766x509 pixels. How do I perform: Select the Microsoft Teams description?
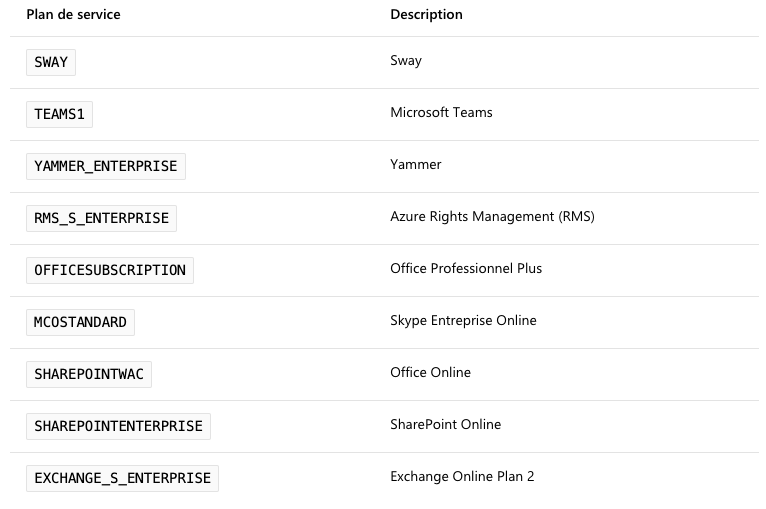(441, 112)
